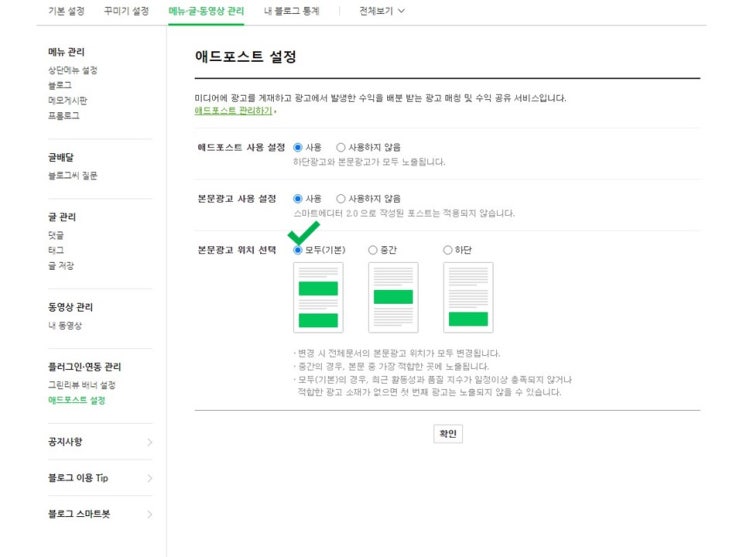Select 모두(기본) ad position radio
This screenshot has height=557, width=743.
[298, 250]
